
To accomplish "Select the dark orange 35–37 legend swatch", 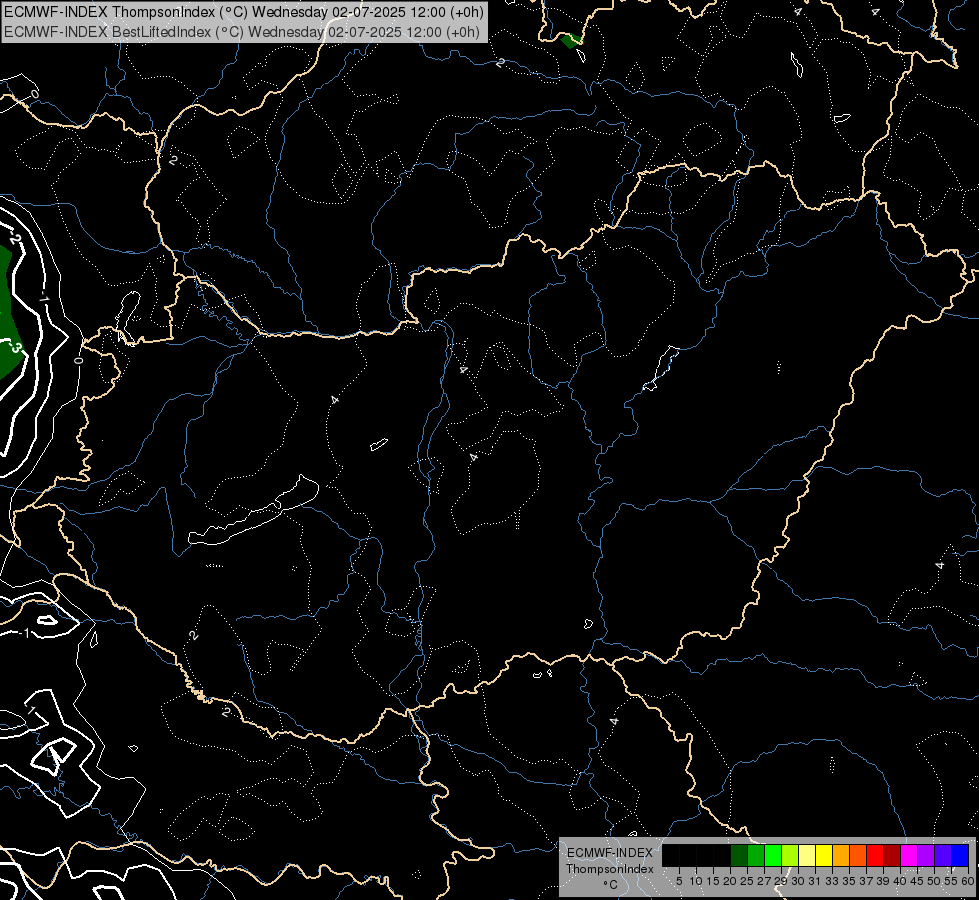I will 858,856.
